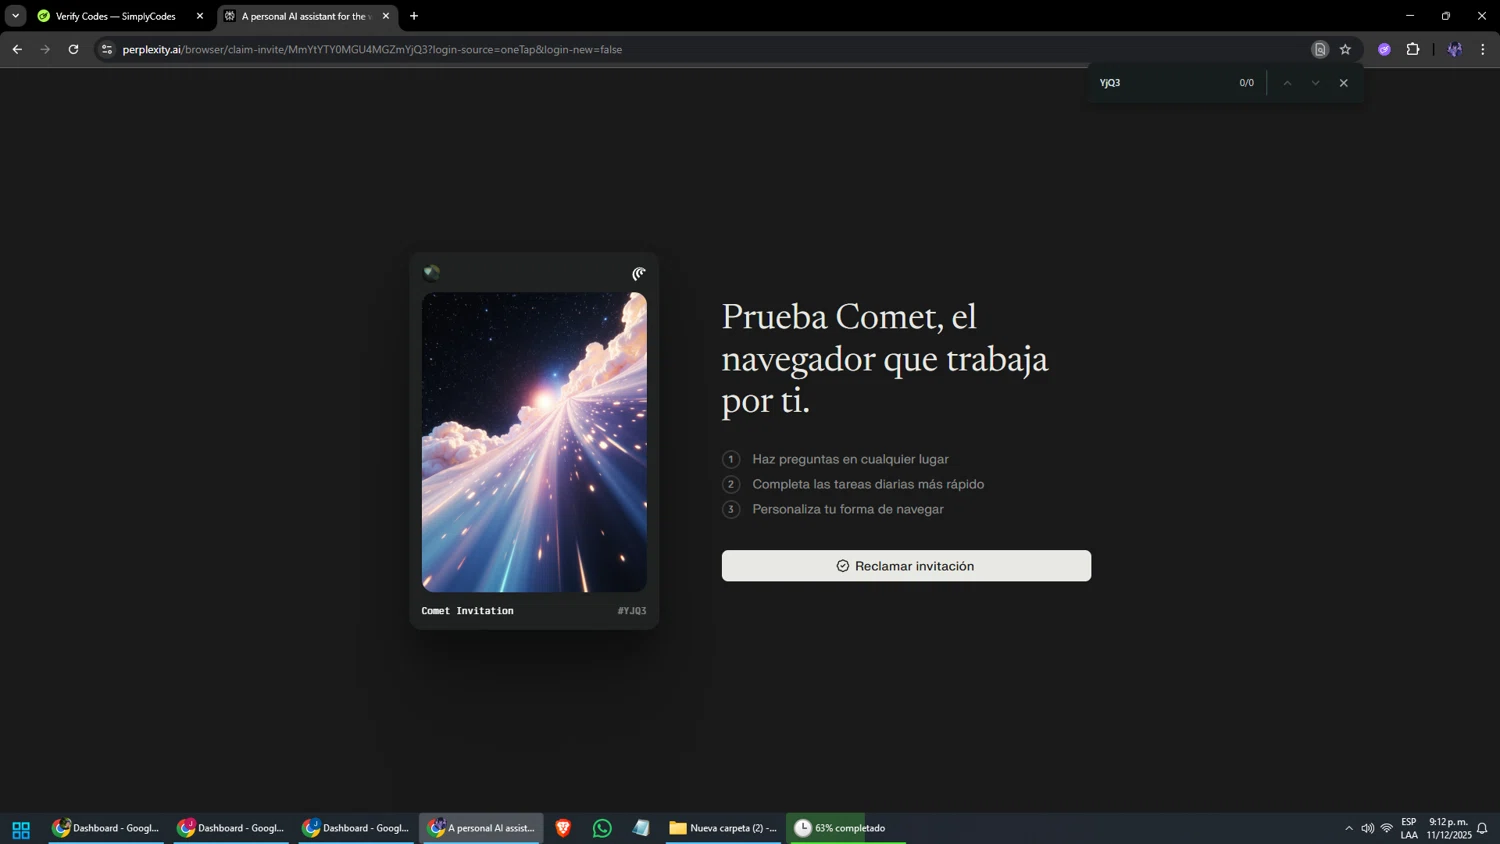Open the Extensions puzzle menu
The image size is (1500, 844).
[x=1413, y=49]
